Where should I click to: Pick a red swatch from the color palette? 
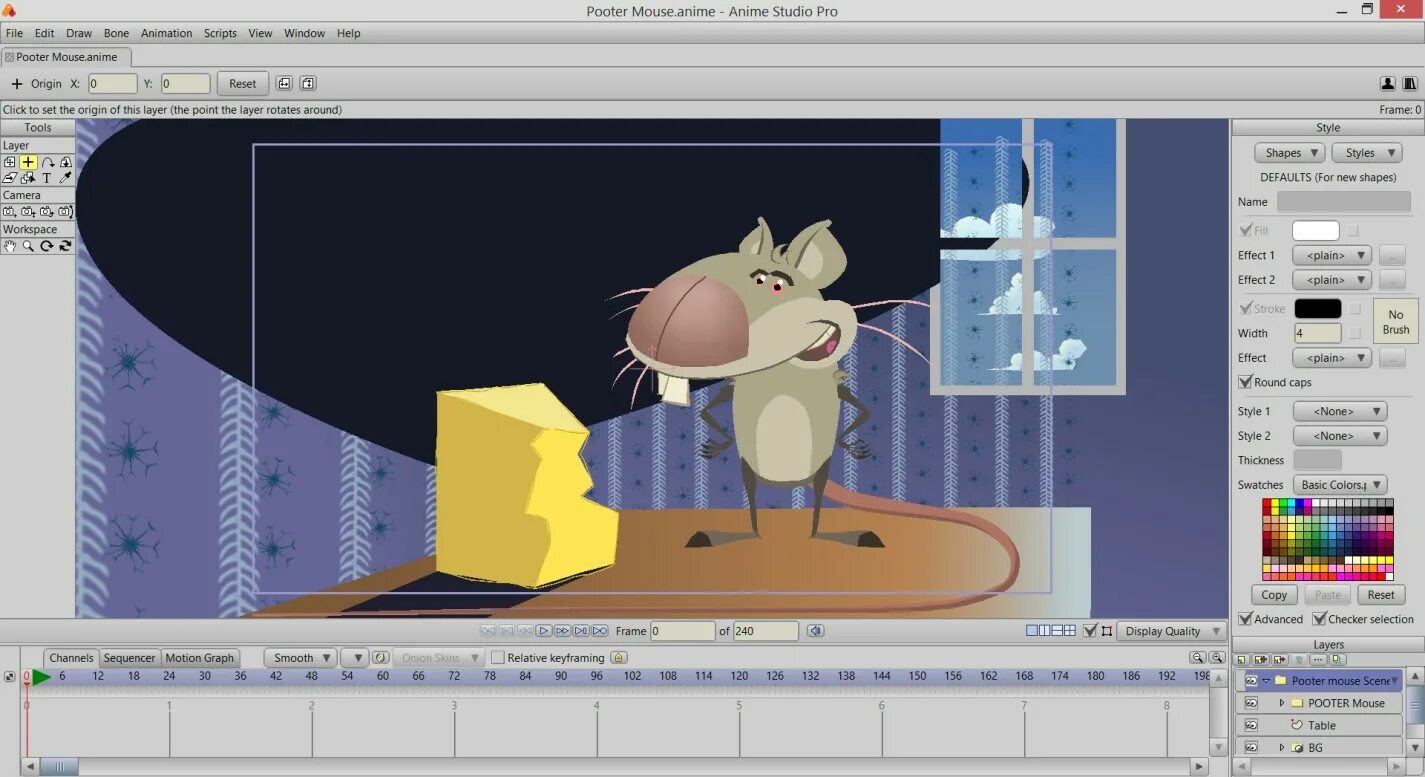[1266, 502]
